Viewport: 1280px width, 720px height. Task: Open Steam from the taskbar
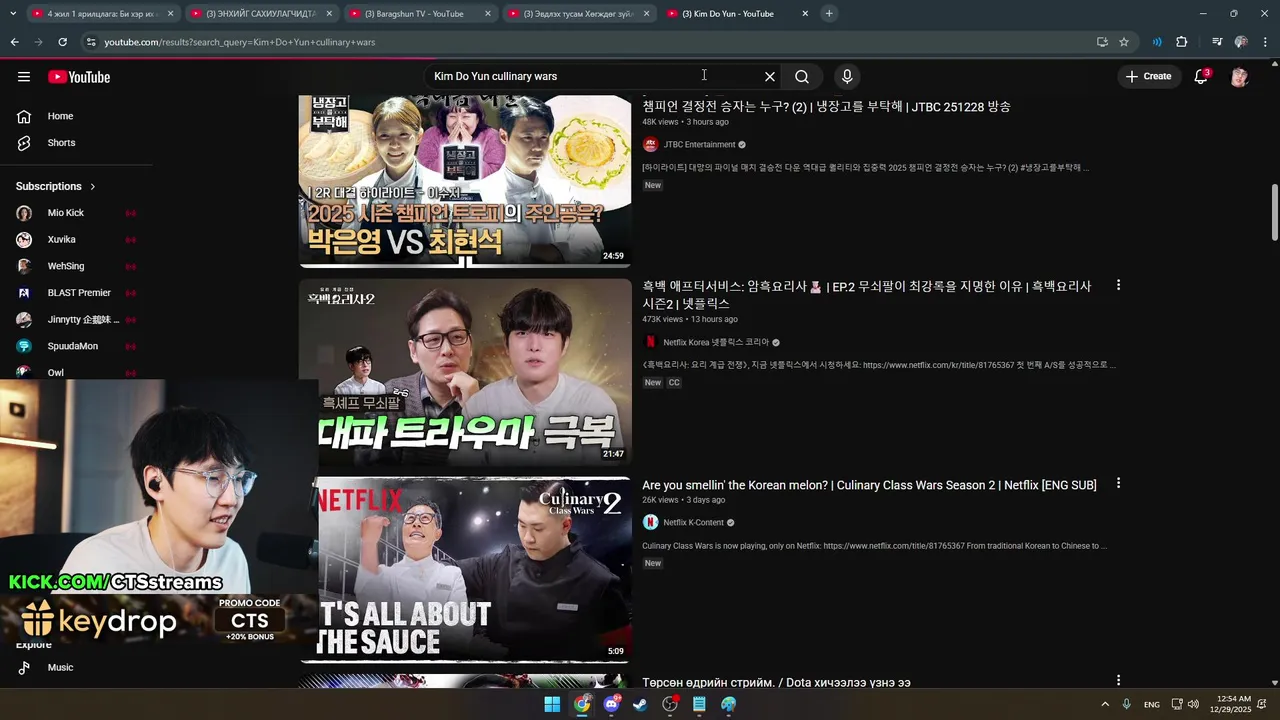[640, 704]
